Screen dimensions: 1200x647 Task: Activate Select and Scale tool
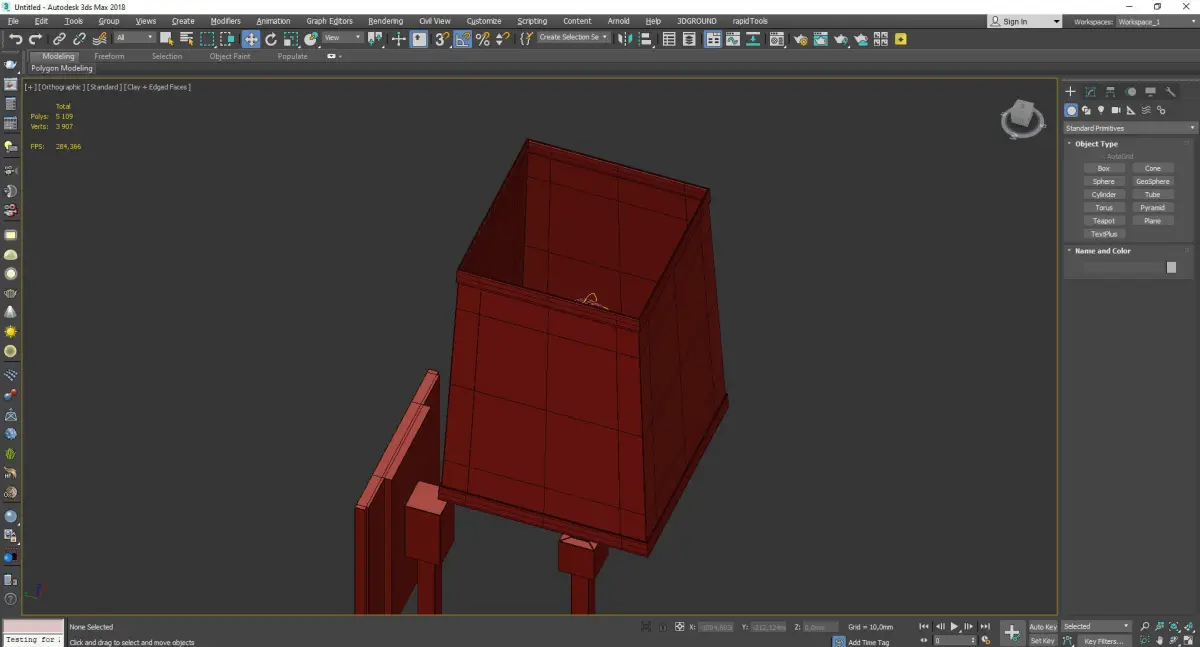tap(291, 39)
